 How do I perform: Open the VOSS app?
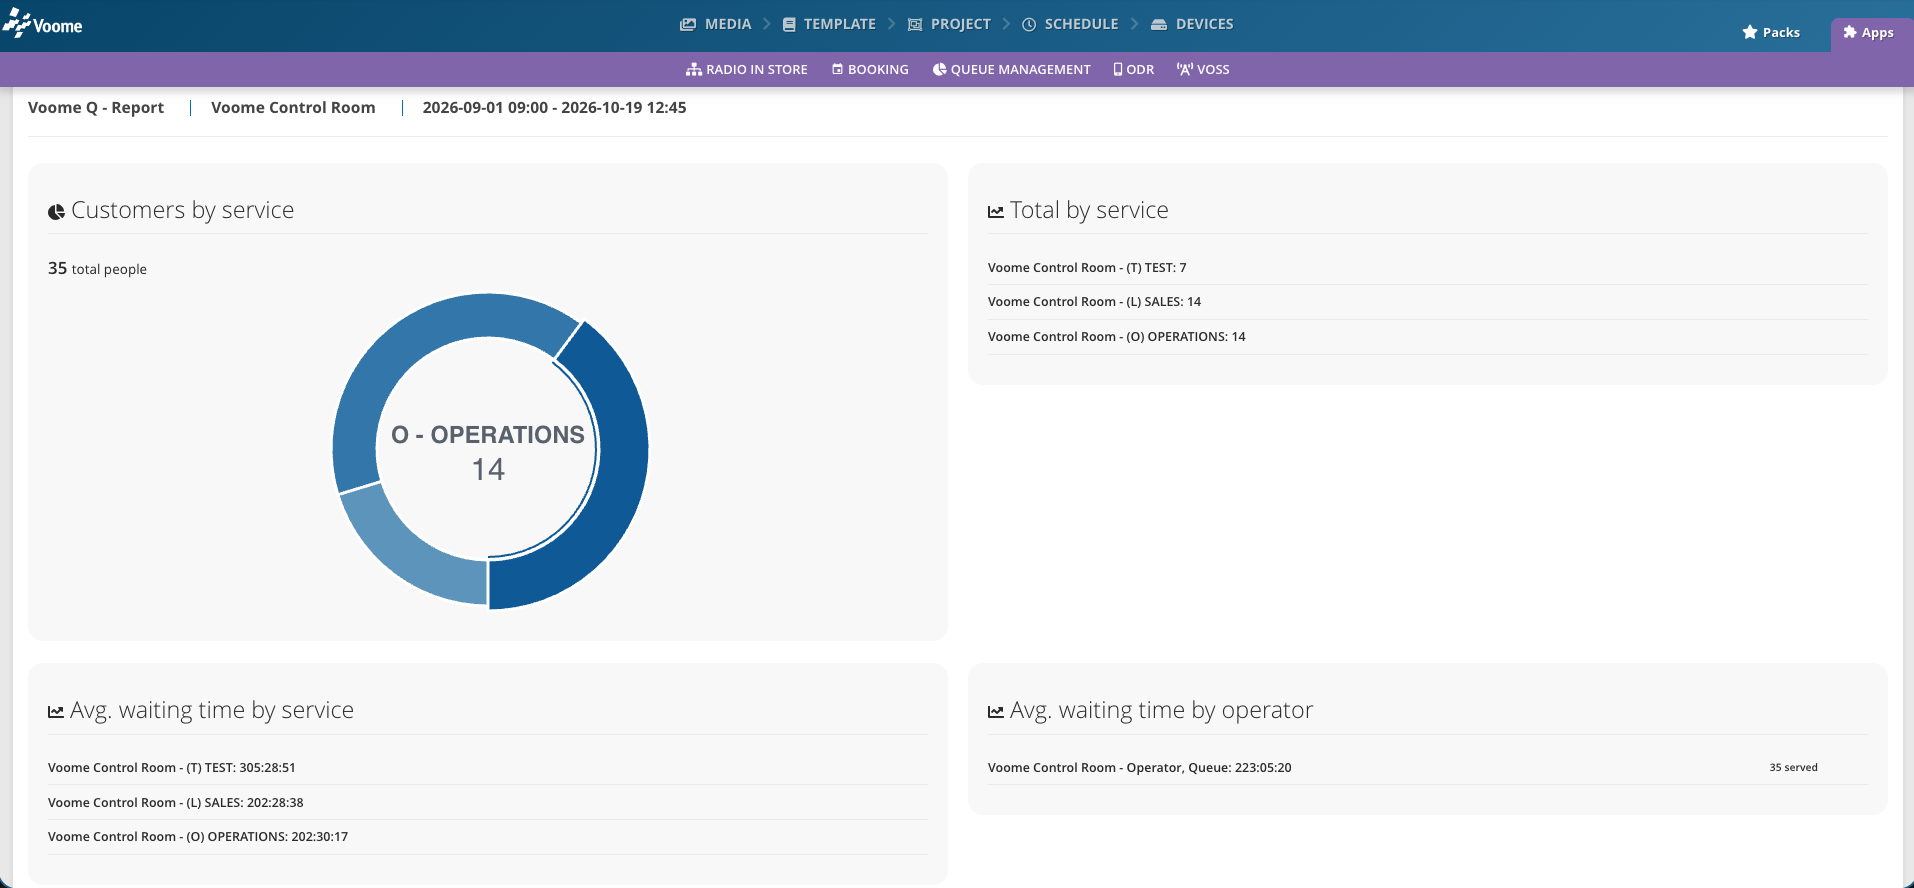(x=1203, y=69)
